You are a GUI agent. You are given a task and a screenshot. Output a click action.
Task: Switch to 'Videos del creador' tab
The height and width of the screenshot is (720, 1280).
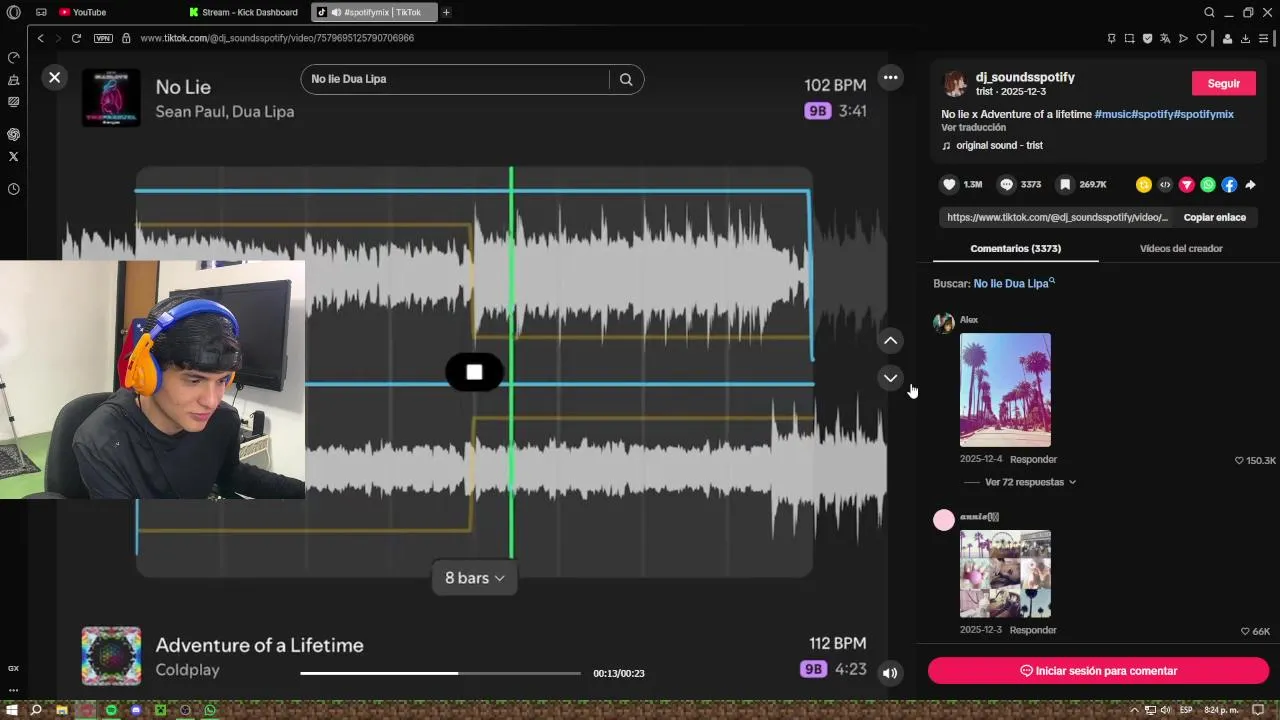[x=1181, y=249]
